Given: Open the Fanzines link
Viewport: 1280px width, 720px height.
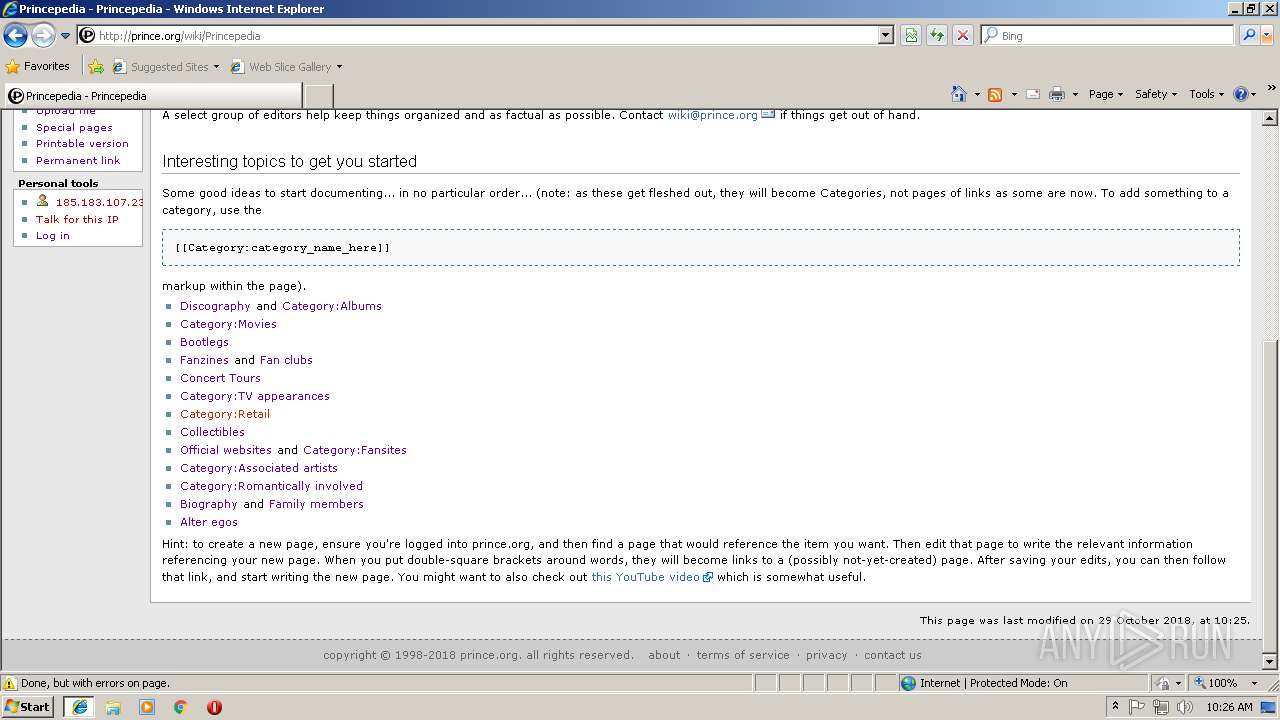Looking at the screenshot, I should (x=204, y=360).
